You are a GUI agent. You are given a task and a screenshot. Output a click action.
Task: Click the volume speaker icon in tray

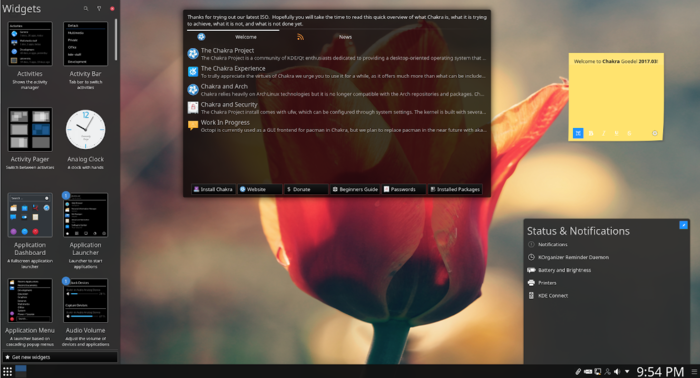click(617, 371)
